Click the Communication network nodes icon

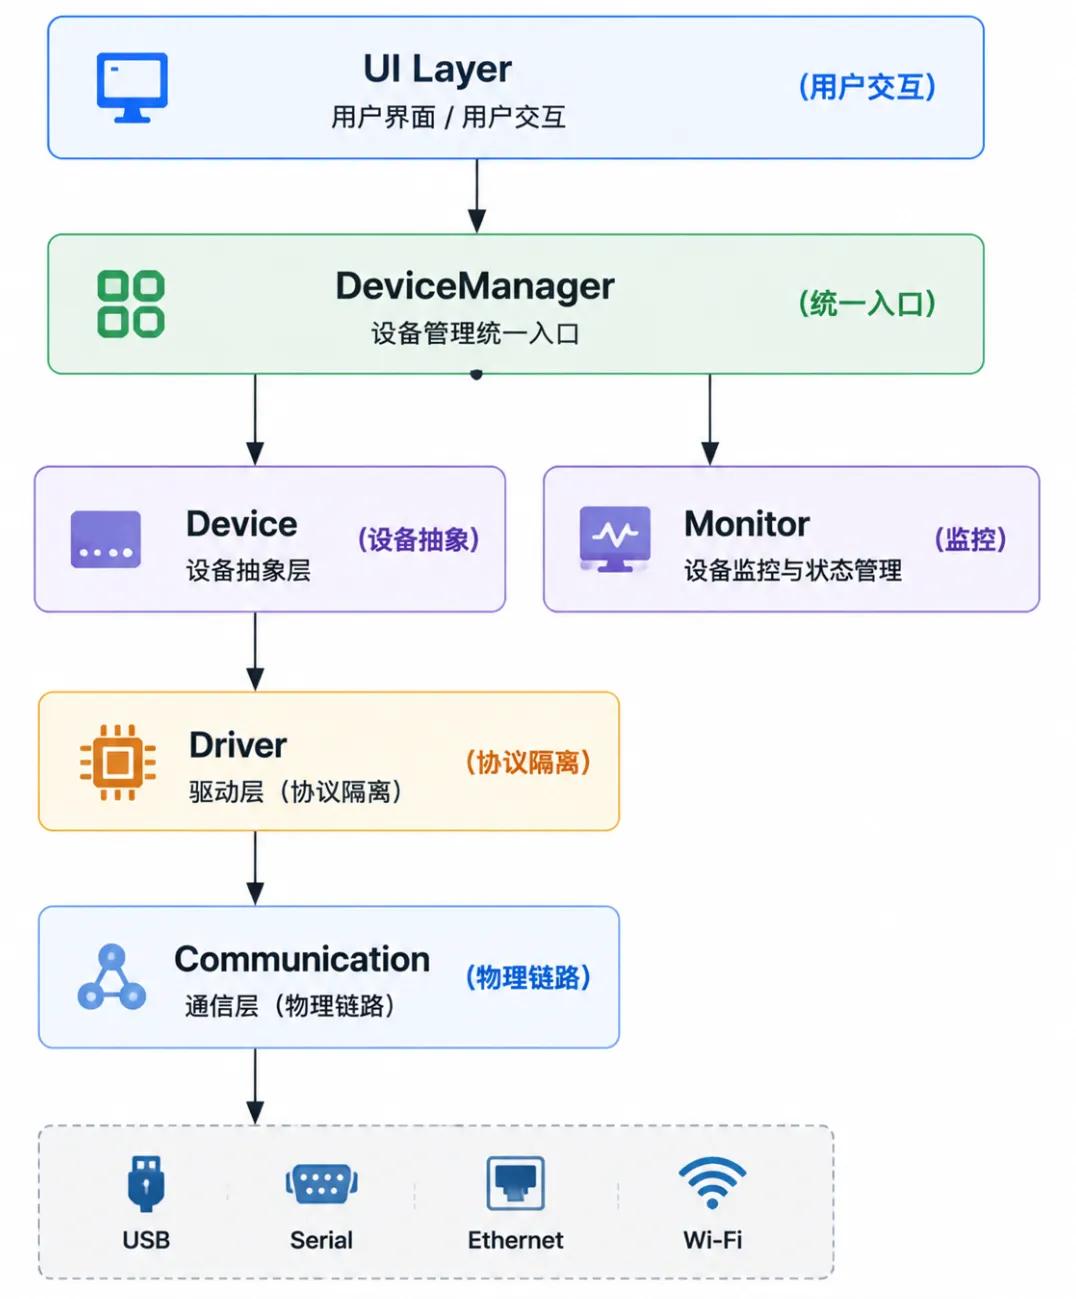(x=112, y=977)
